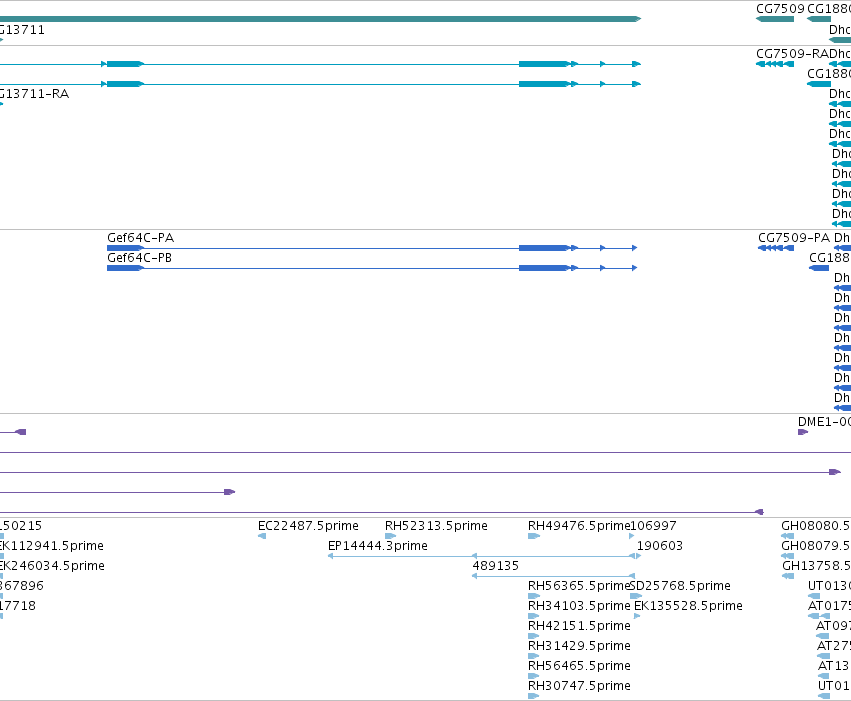
Task: Open the RH34103.5prime label
Action: click(579, 606)
